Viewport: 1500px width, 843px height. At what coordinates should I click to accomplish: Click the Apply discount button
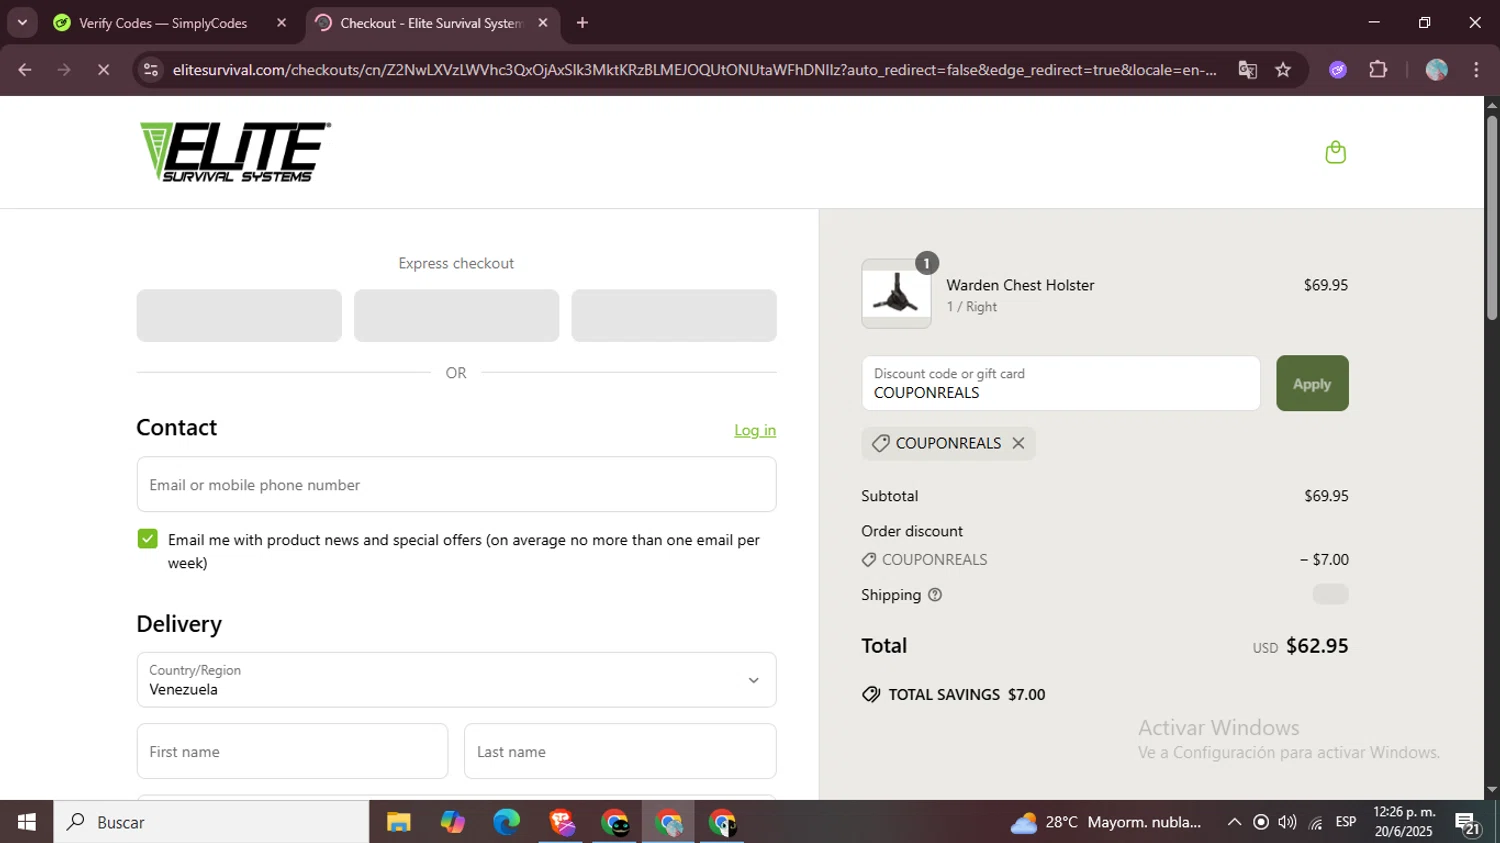(1312, 383)
